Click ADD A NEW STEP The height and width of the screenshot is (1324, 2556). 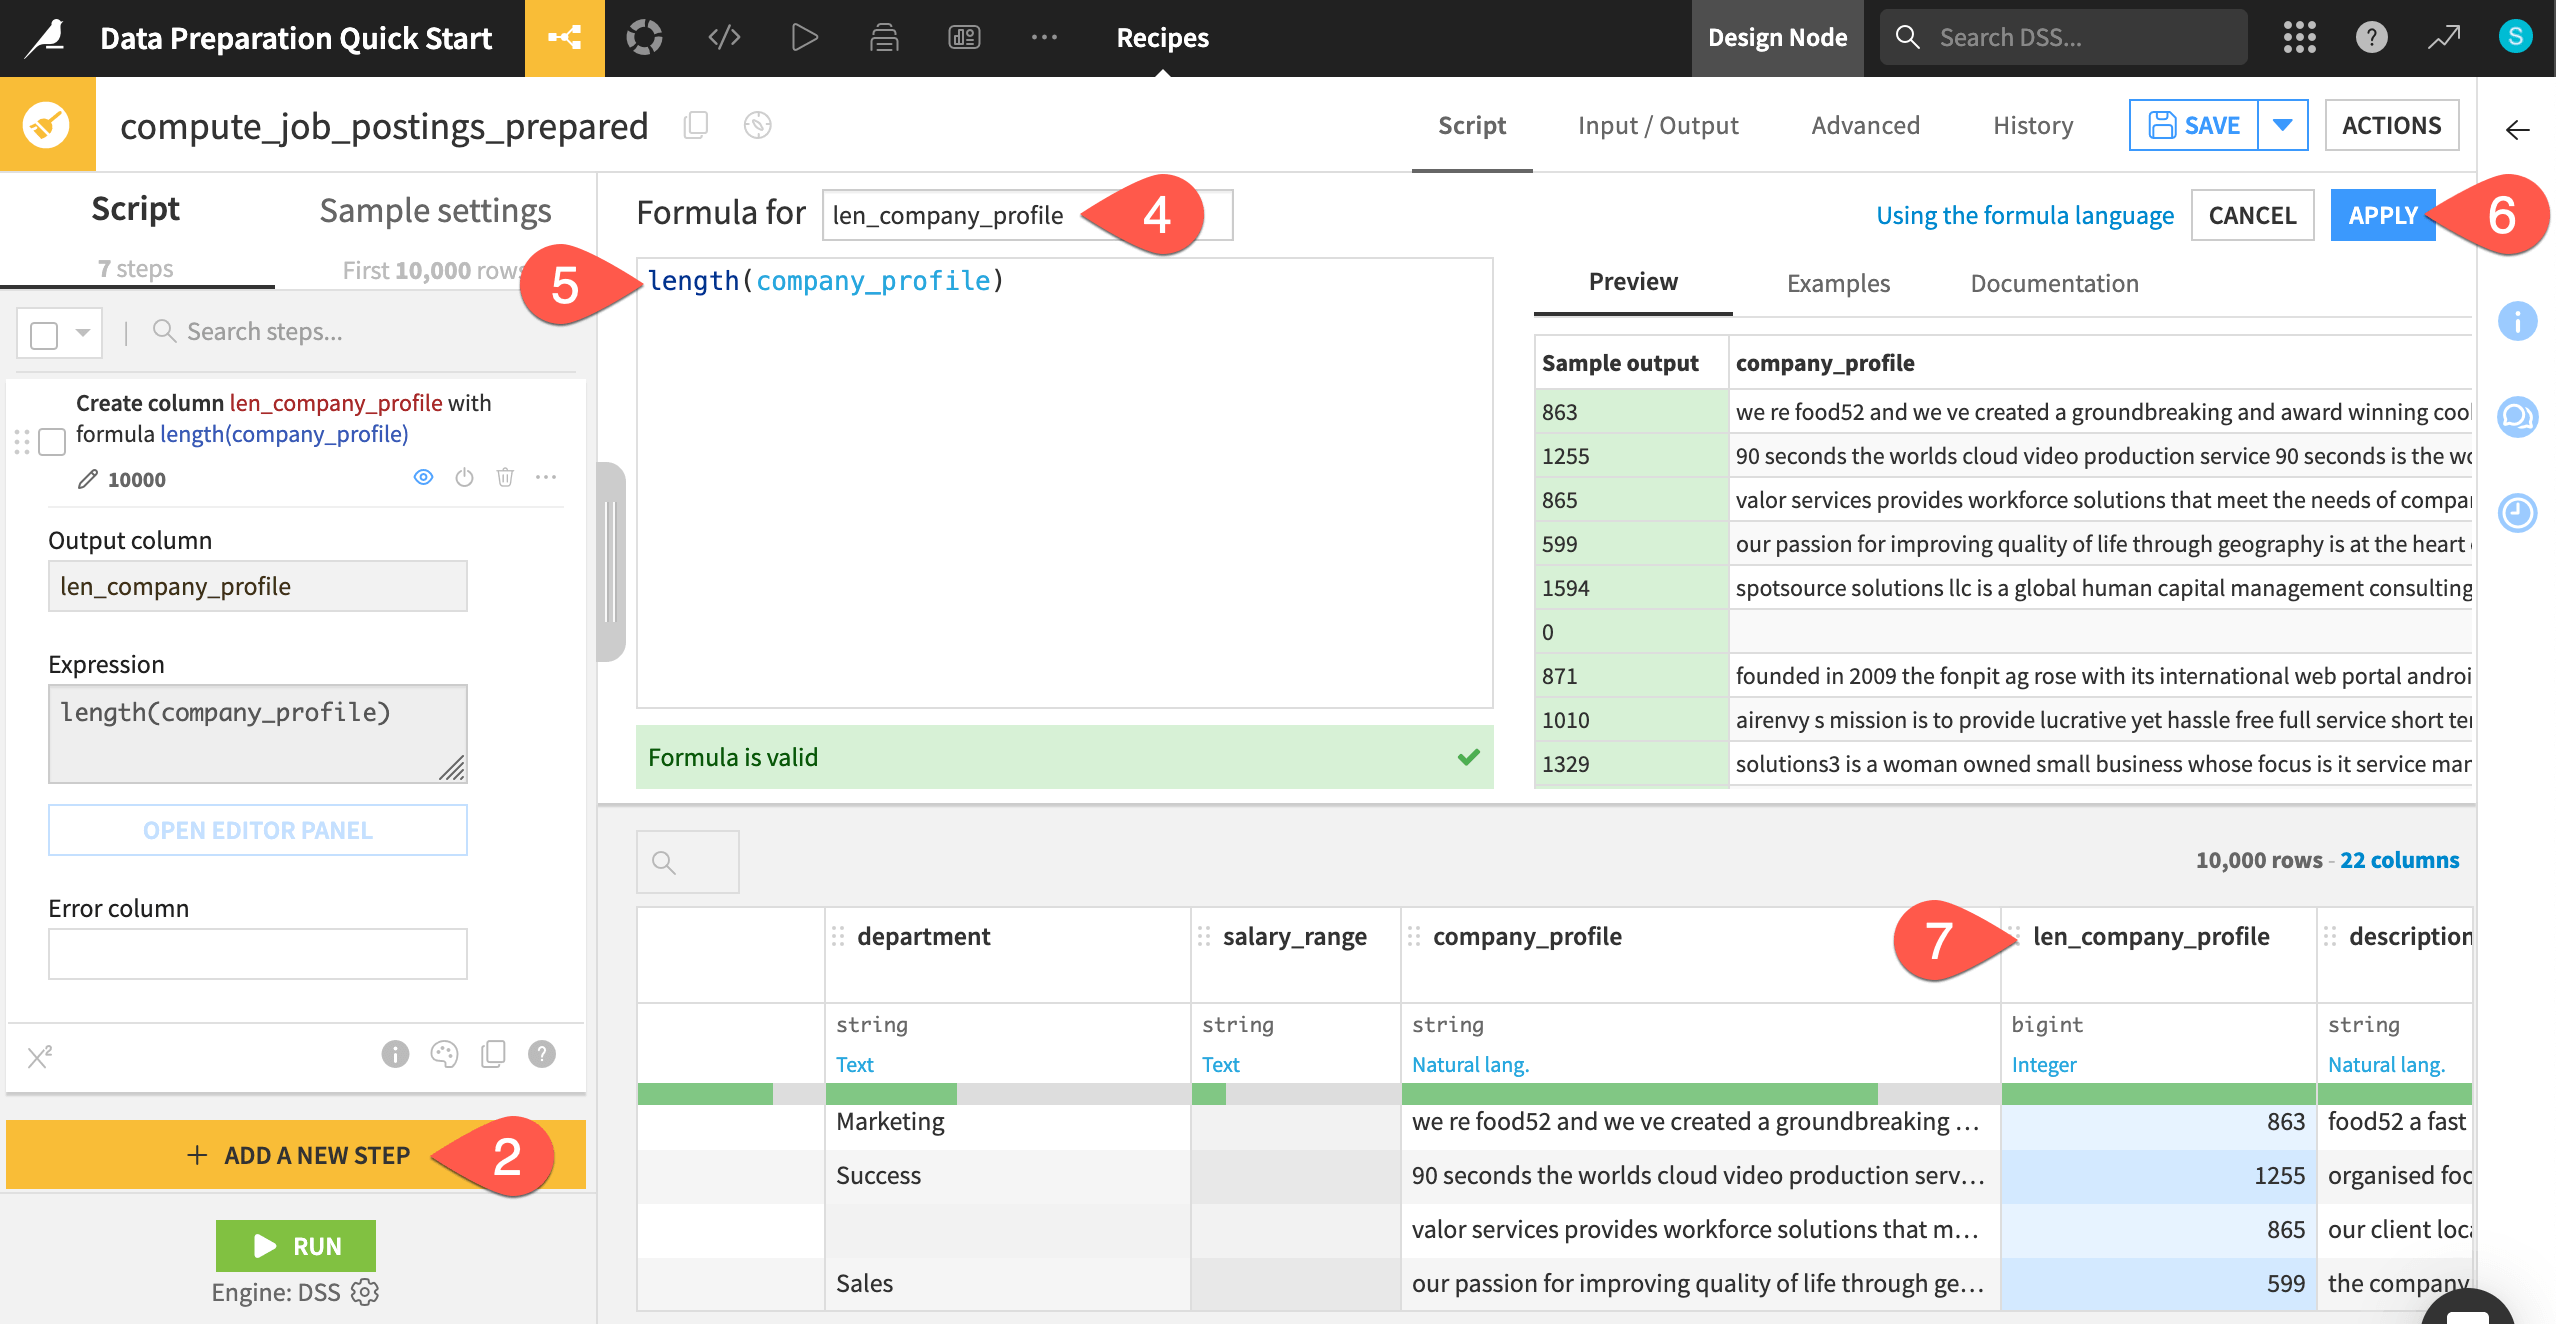[x=296, y=1155]
